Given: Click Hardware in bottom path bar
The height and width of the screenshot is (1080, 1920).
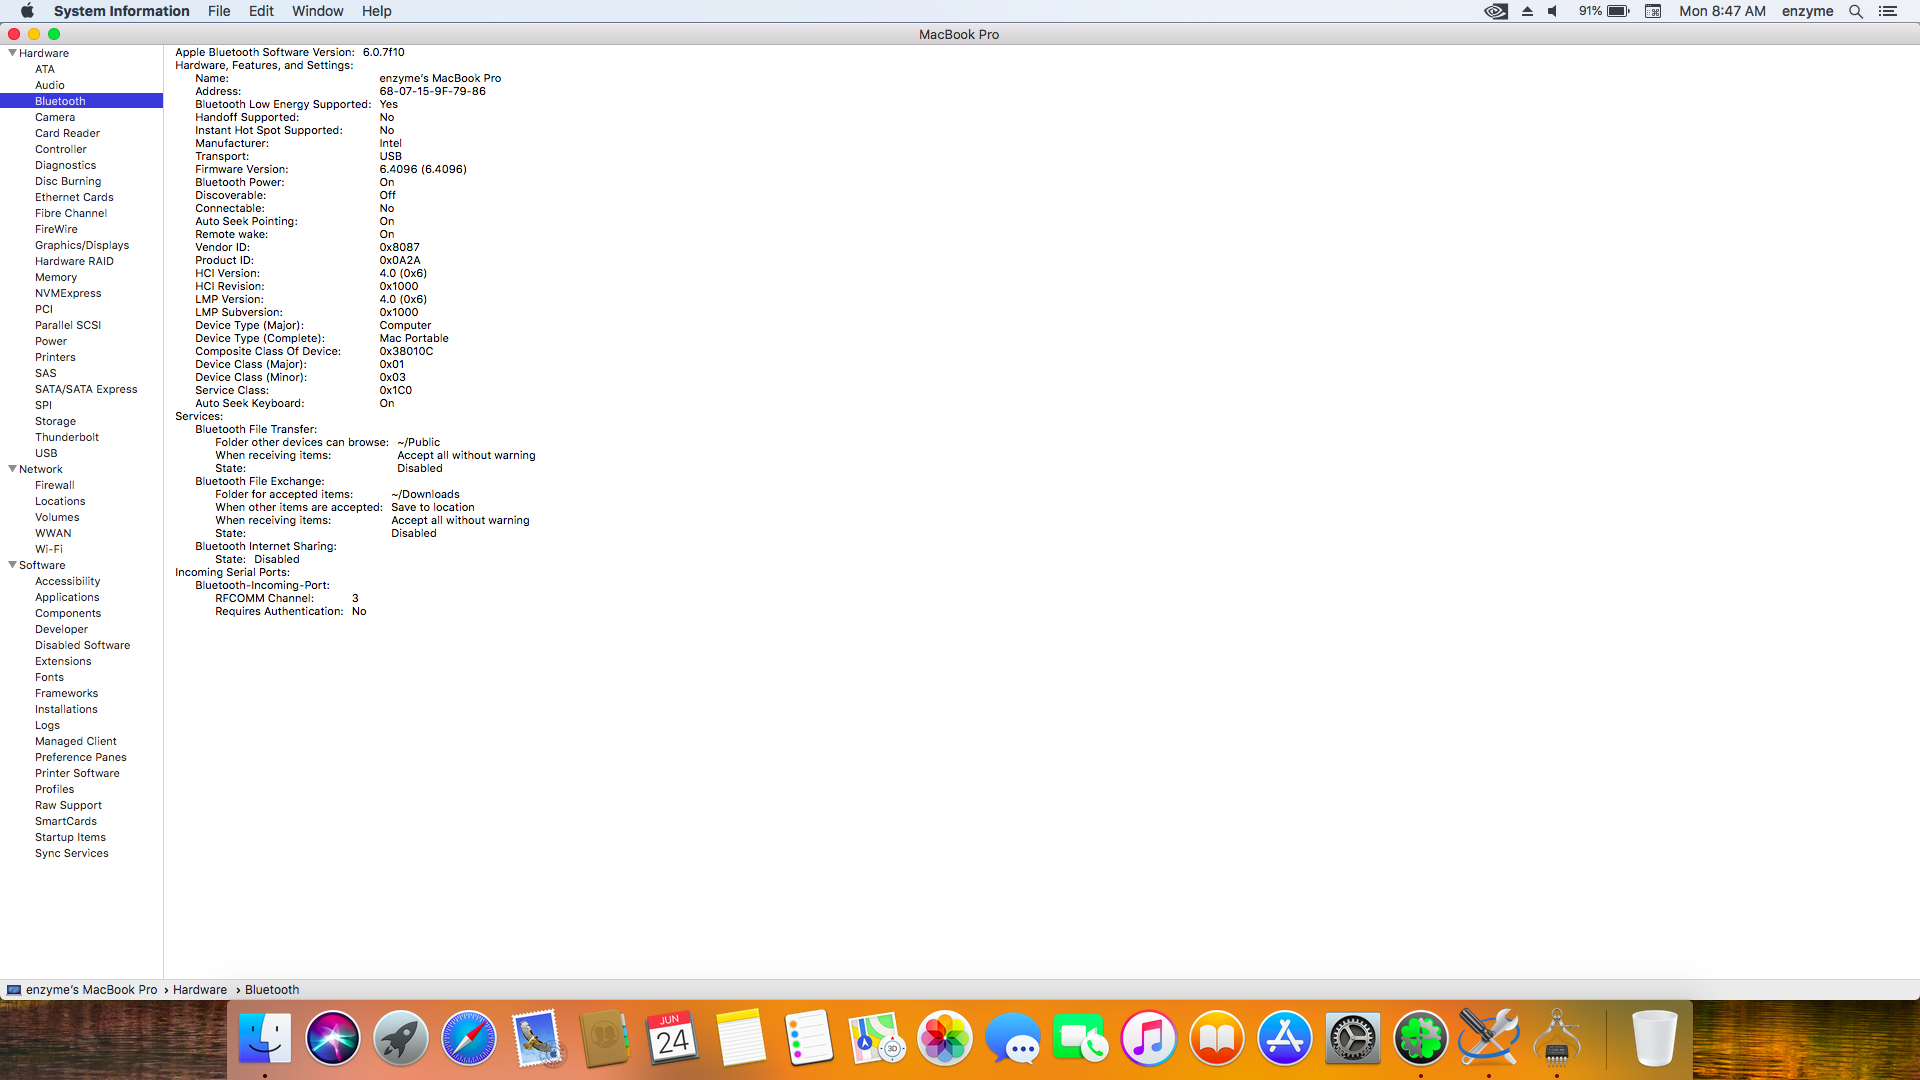Looking at the screenshot, I should coord(200,990).
